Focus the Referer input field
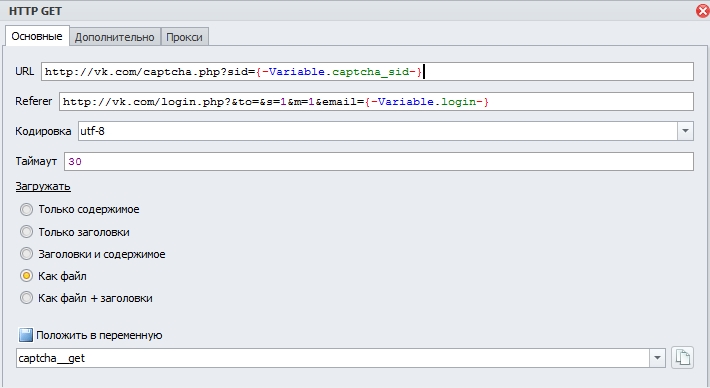This screenshot has height=388, width=710. 376,101
